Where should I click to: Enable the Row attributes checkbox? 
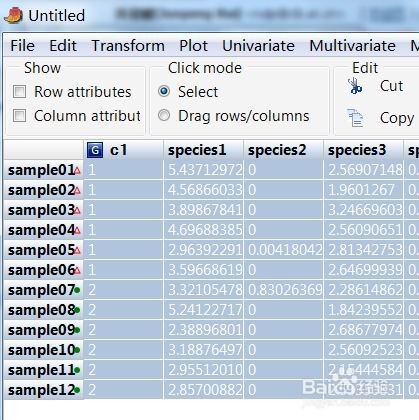(19, 91)
